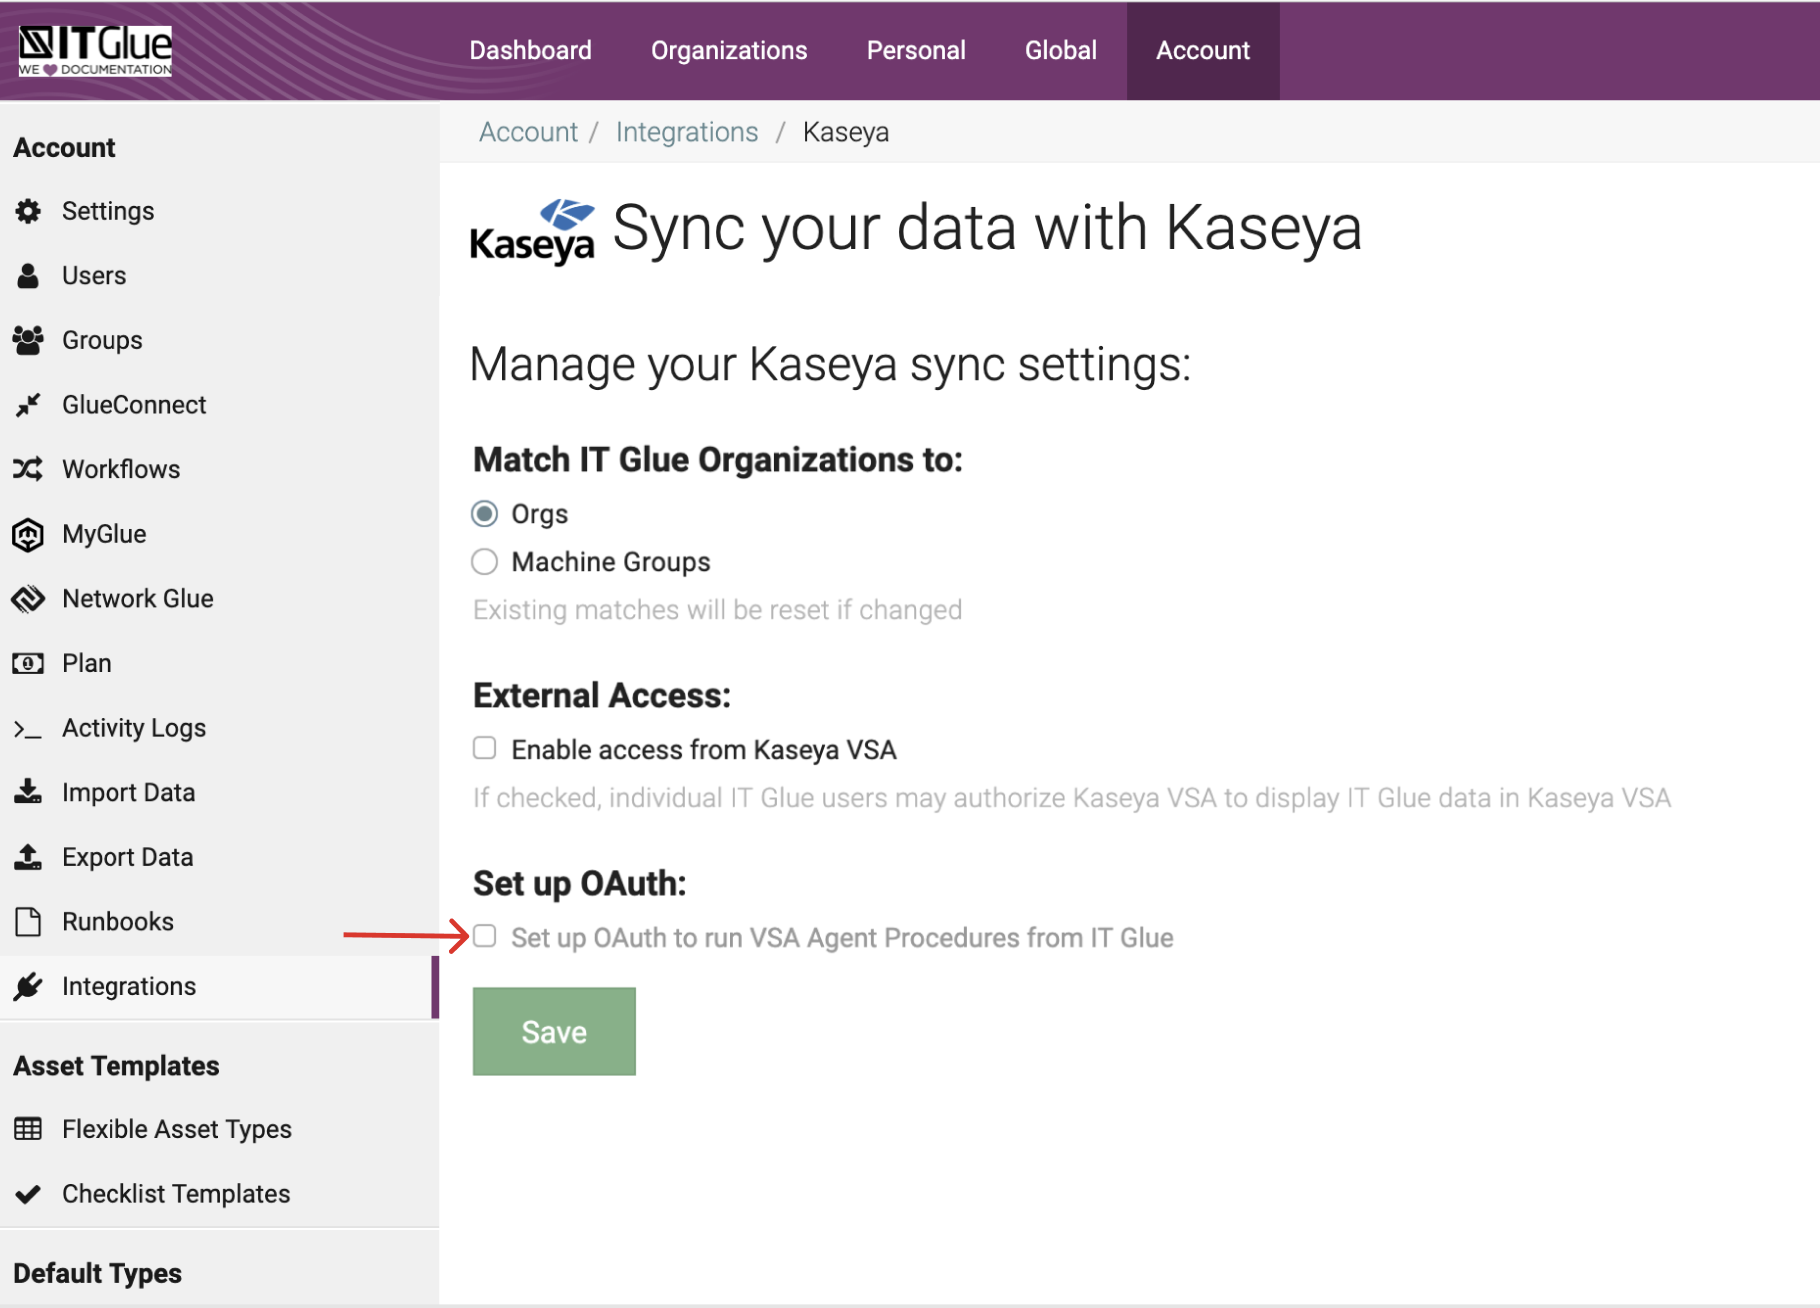Click the 'Set up OAuth to run VSA' label
Viewport: 1820px width, 1308px height.
tap(842, 938)
